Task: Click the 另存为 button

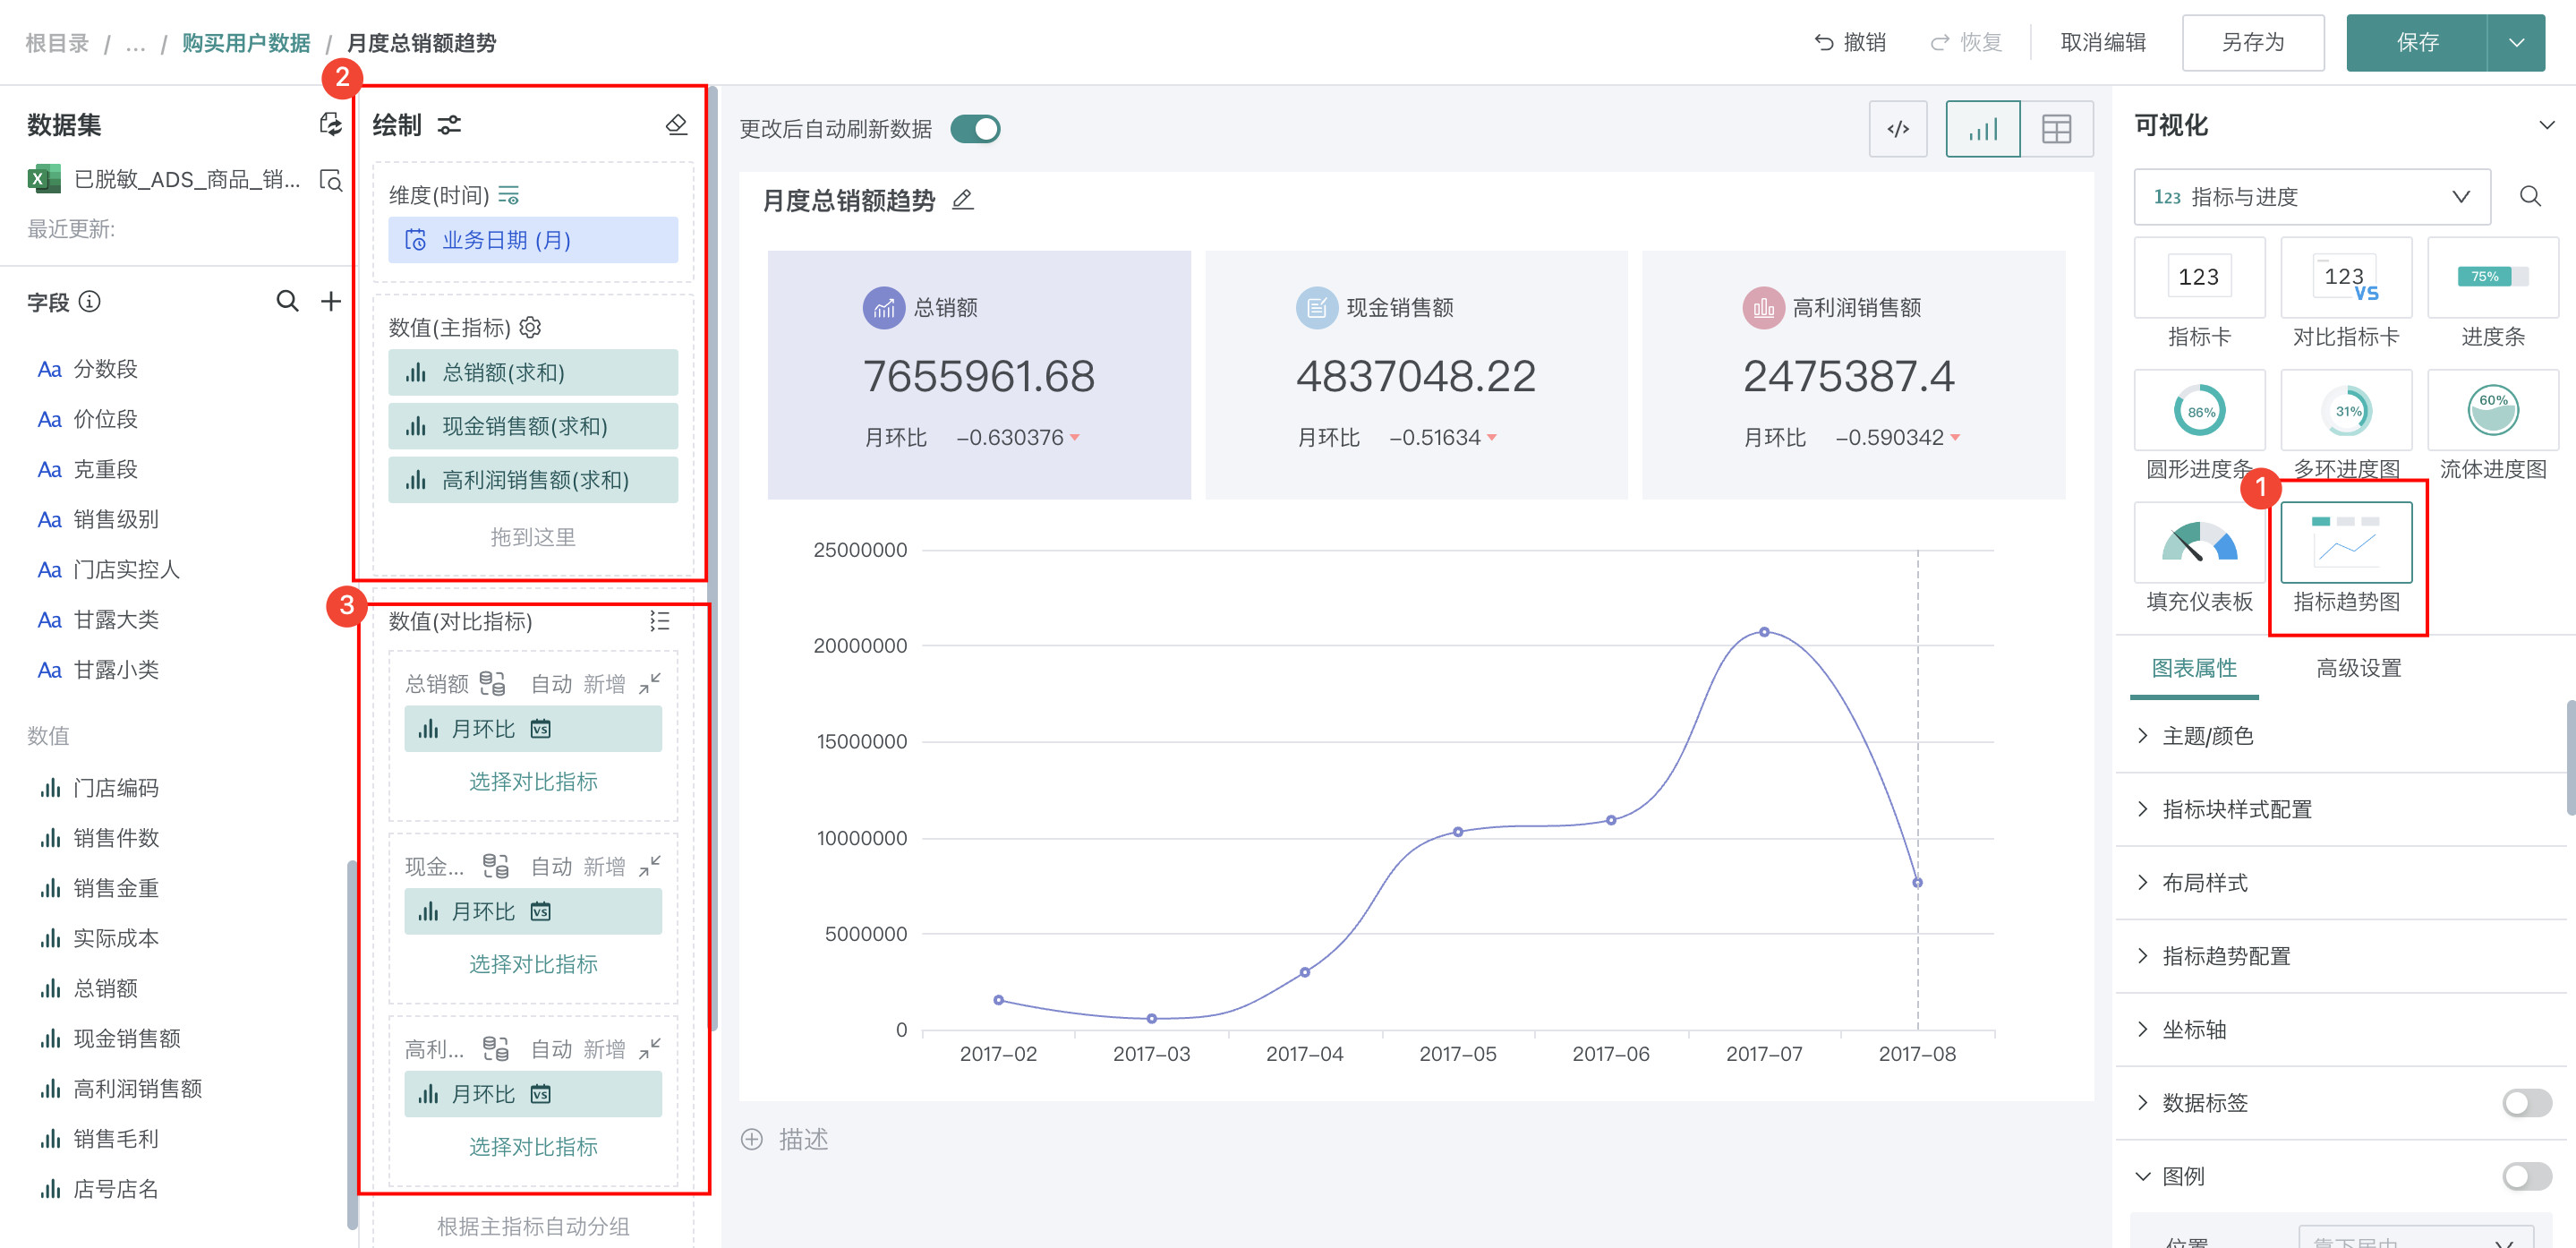Action: (2252, 43)
